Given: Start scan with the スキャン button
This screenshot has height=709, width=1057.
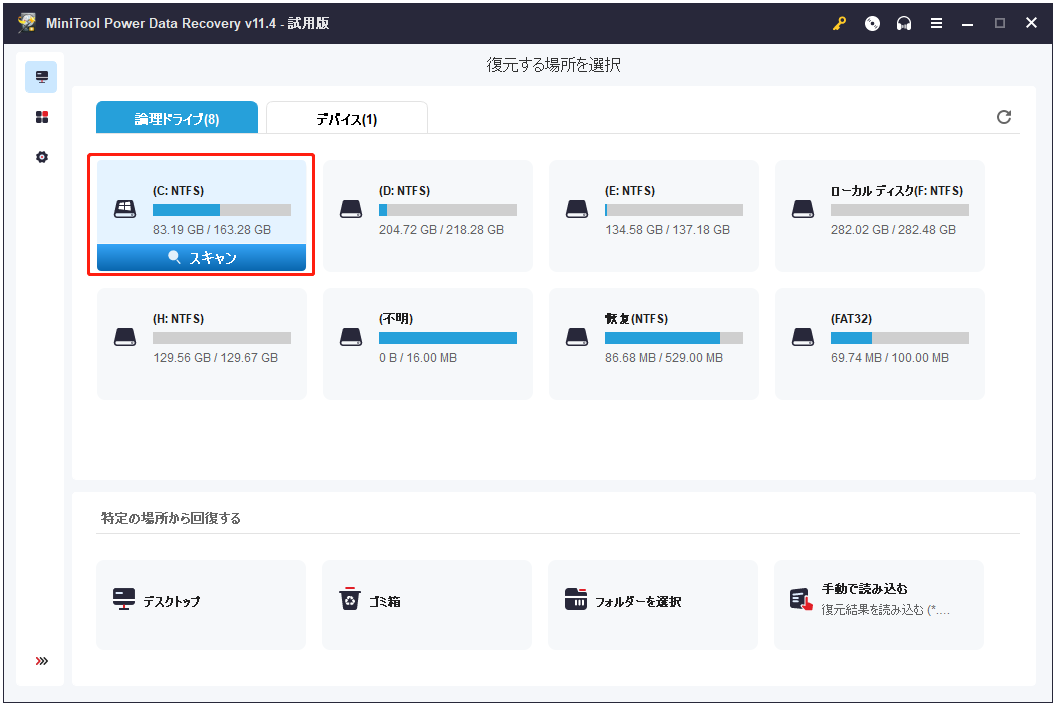Looking at the screenshot, I should [x=202, y=257].
